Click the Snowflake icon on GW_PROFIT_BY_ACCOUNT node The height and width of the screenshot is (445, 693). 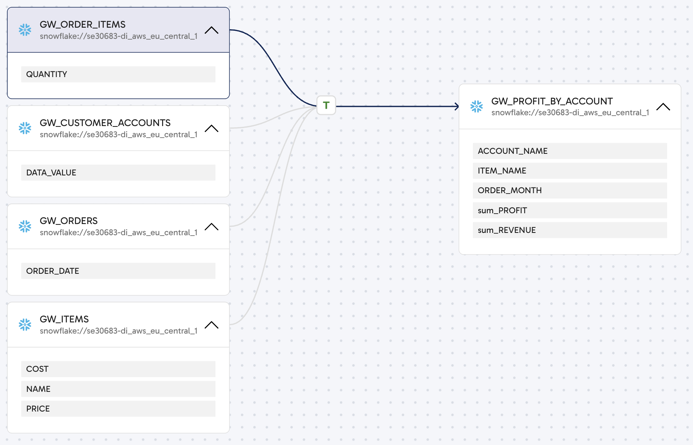coord(477,107)
